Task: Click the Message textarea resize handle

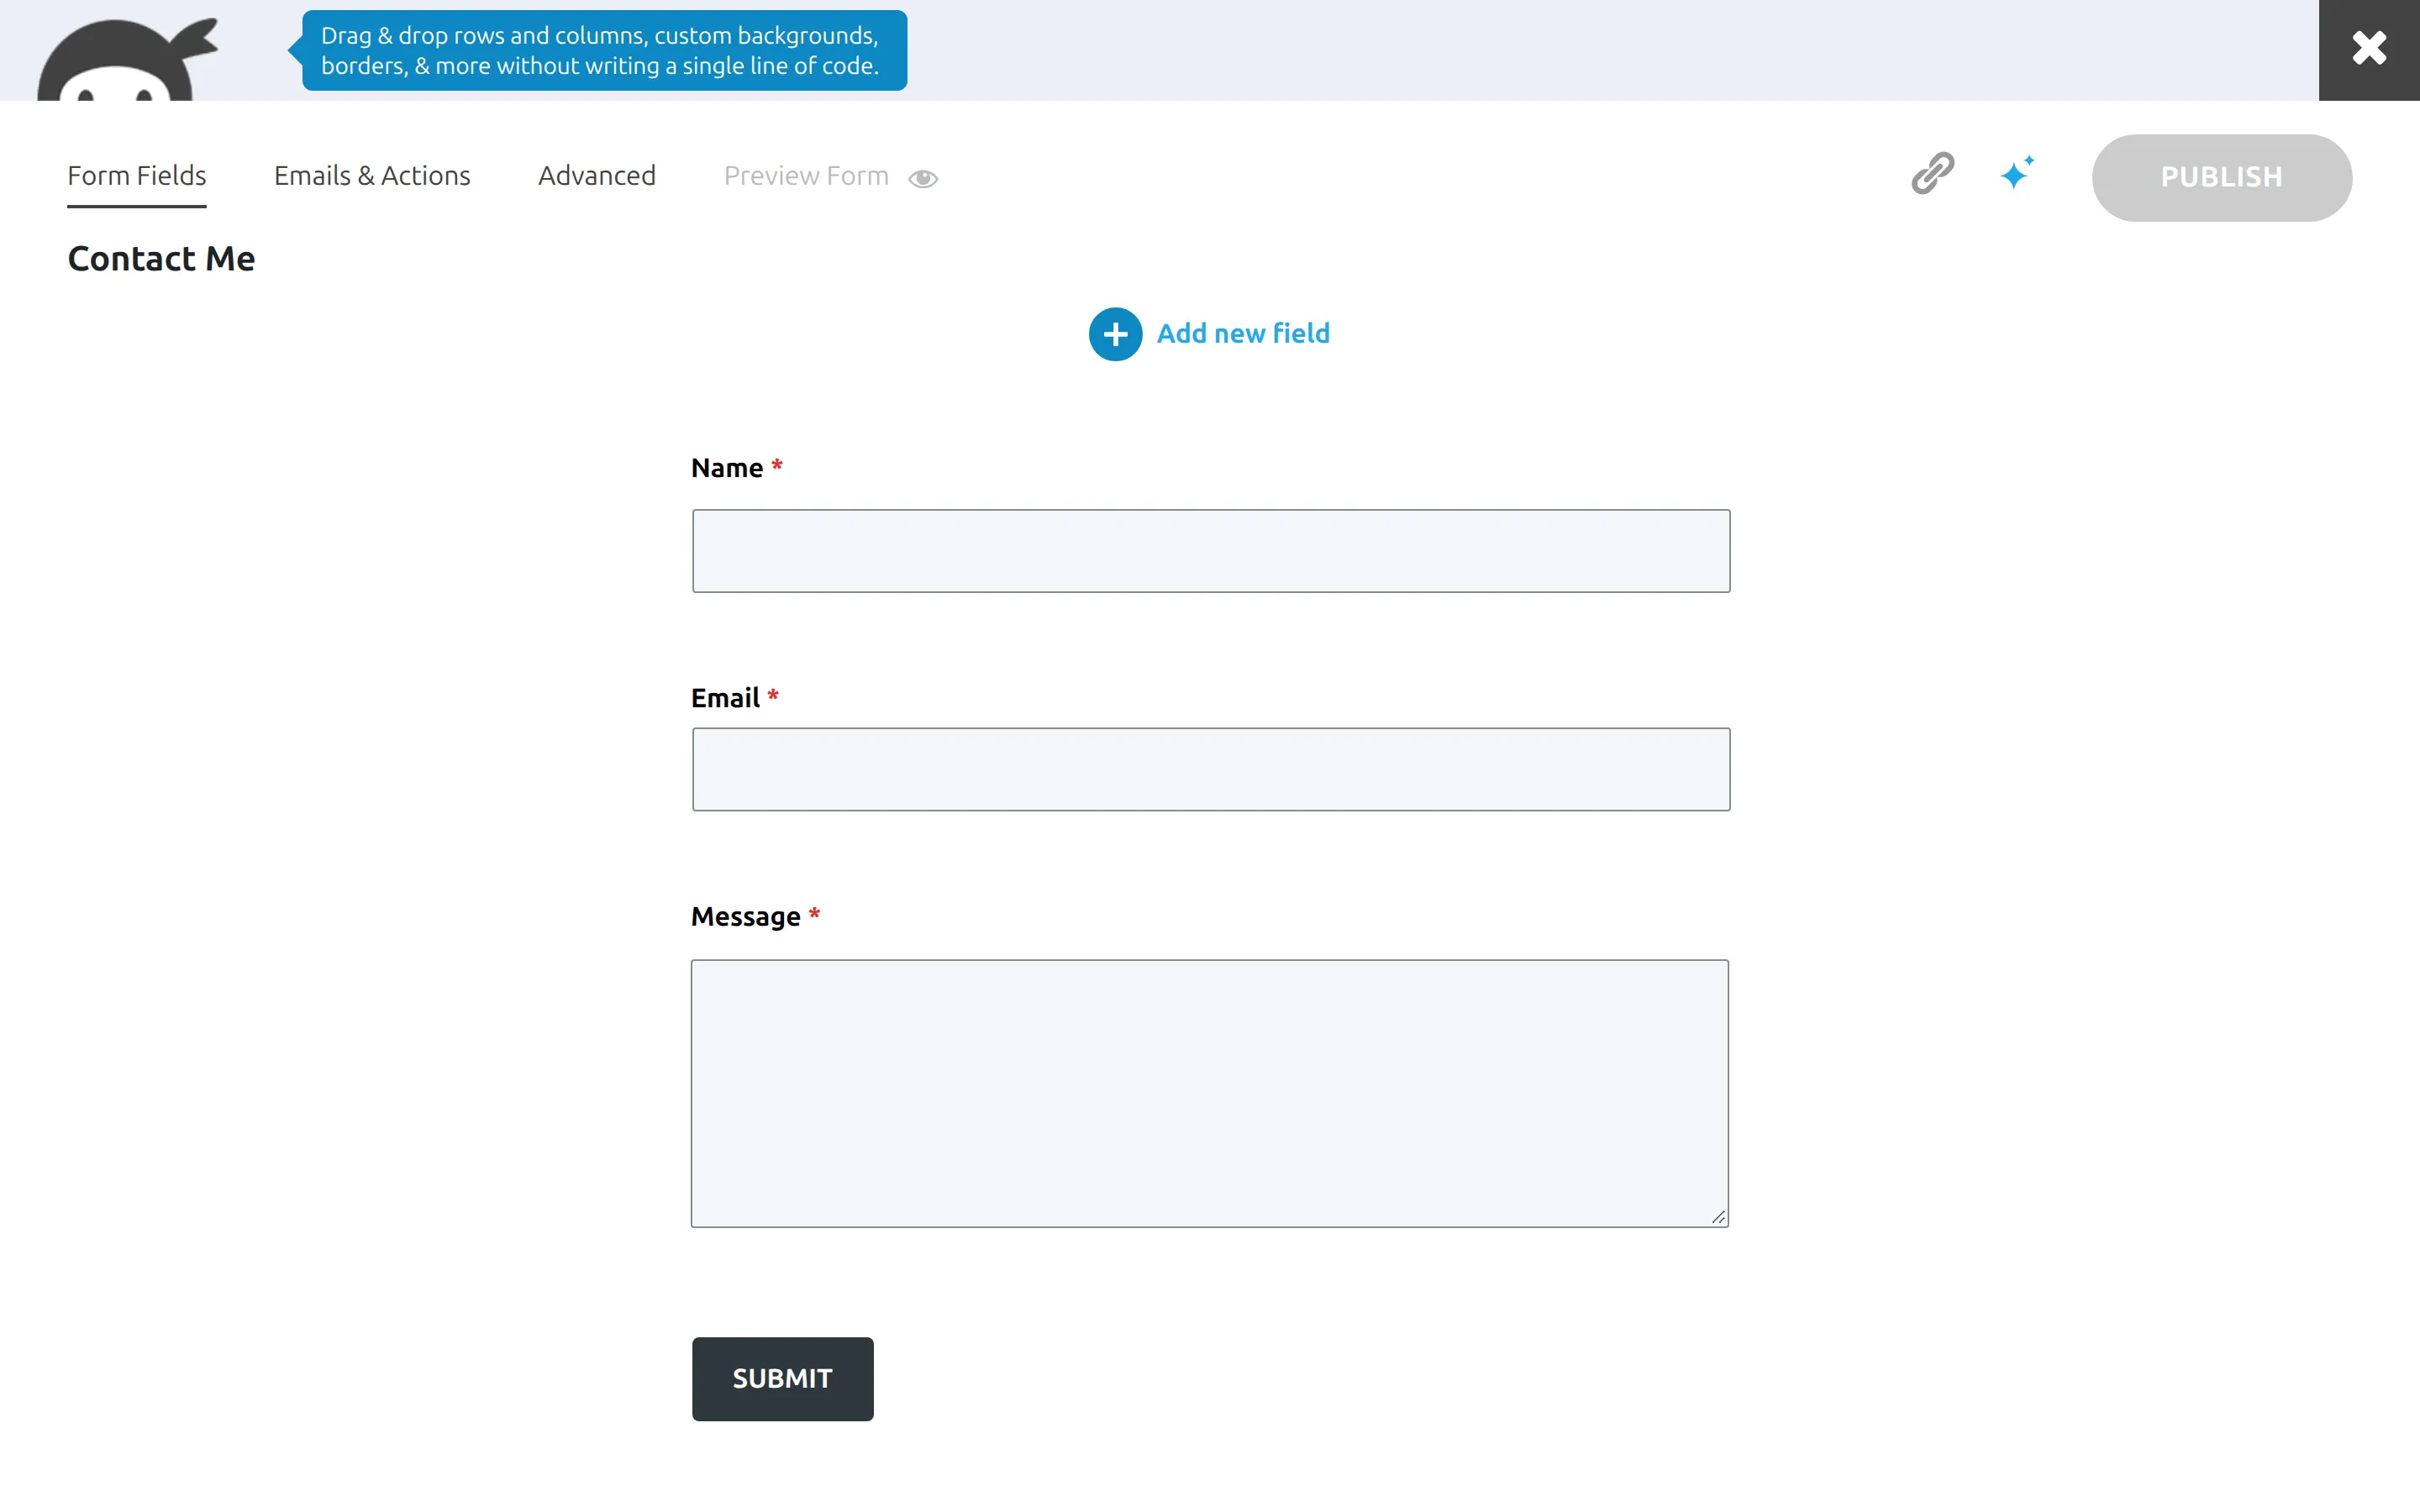Action: point(1717,1216)
